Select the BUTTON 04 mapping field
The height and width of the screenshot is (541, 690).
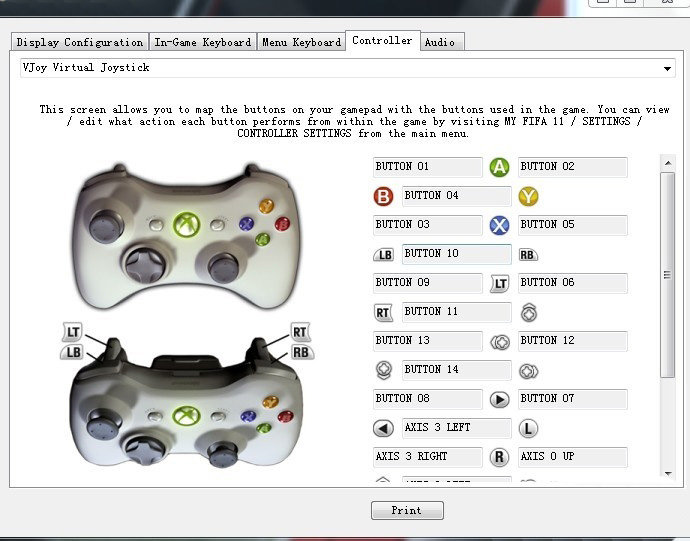tap(457, 196)
